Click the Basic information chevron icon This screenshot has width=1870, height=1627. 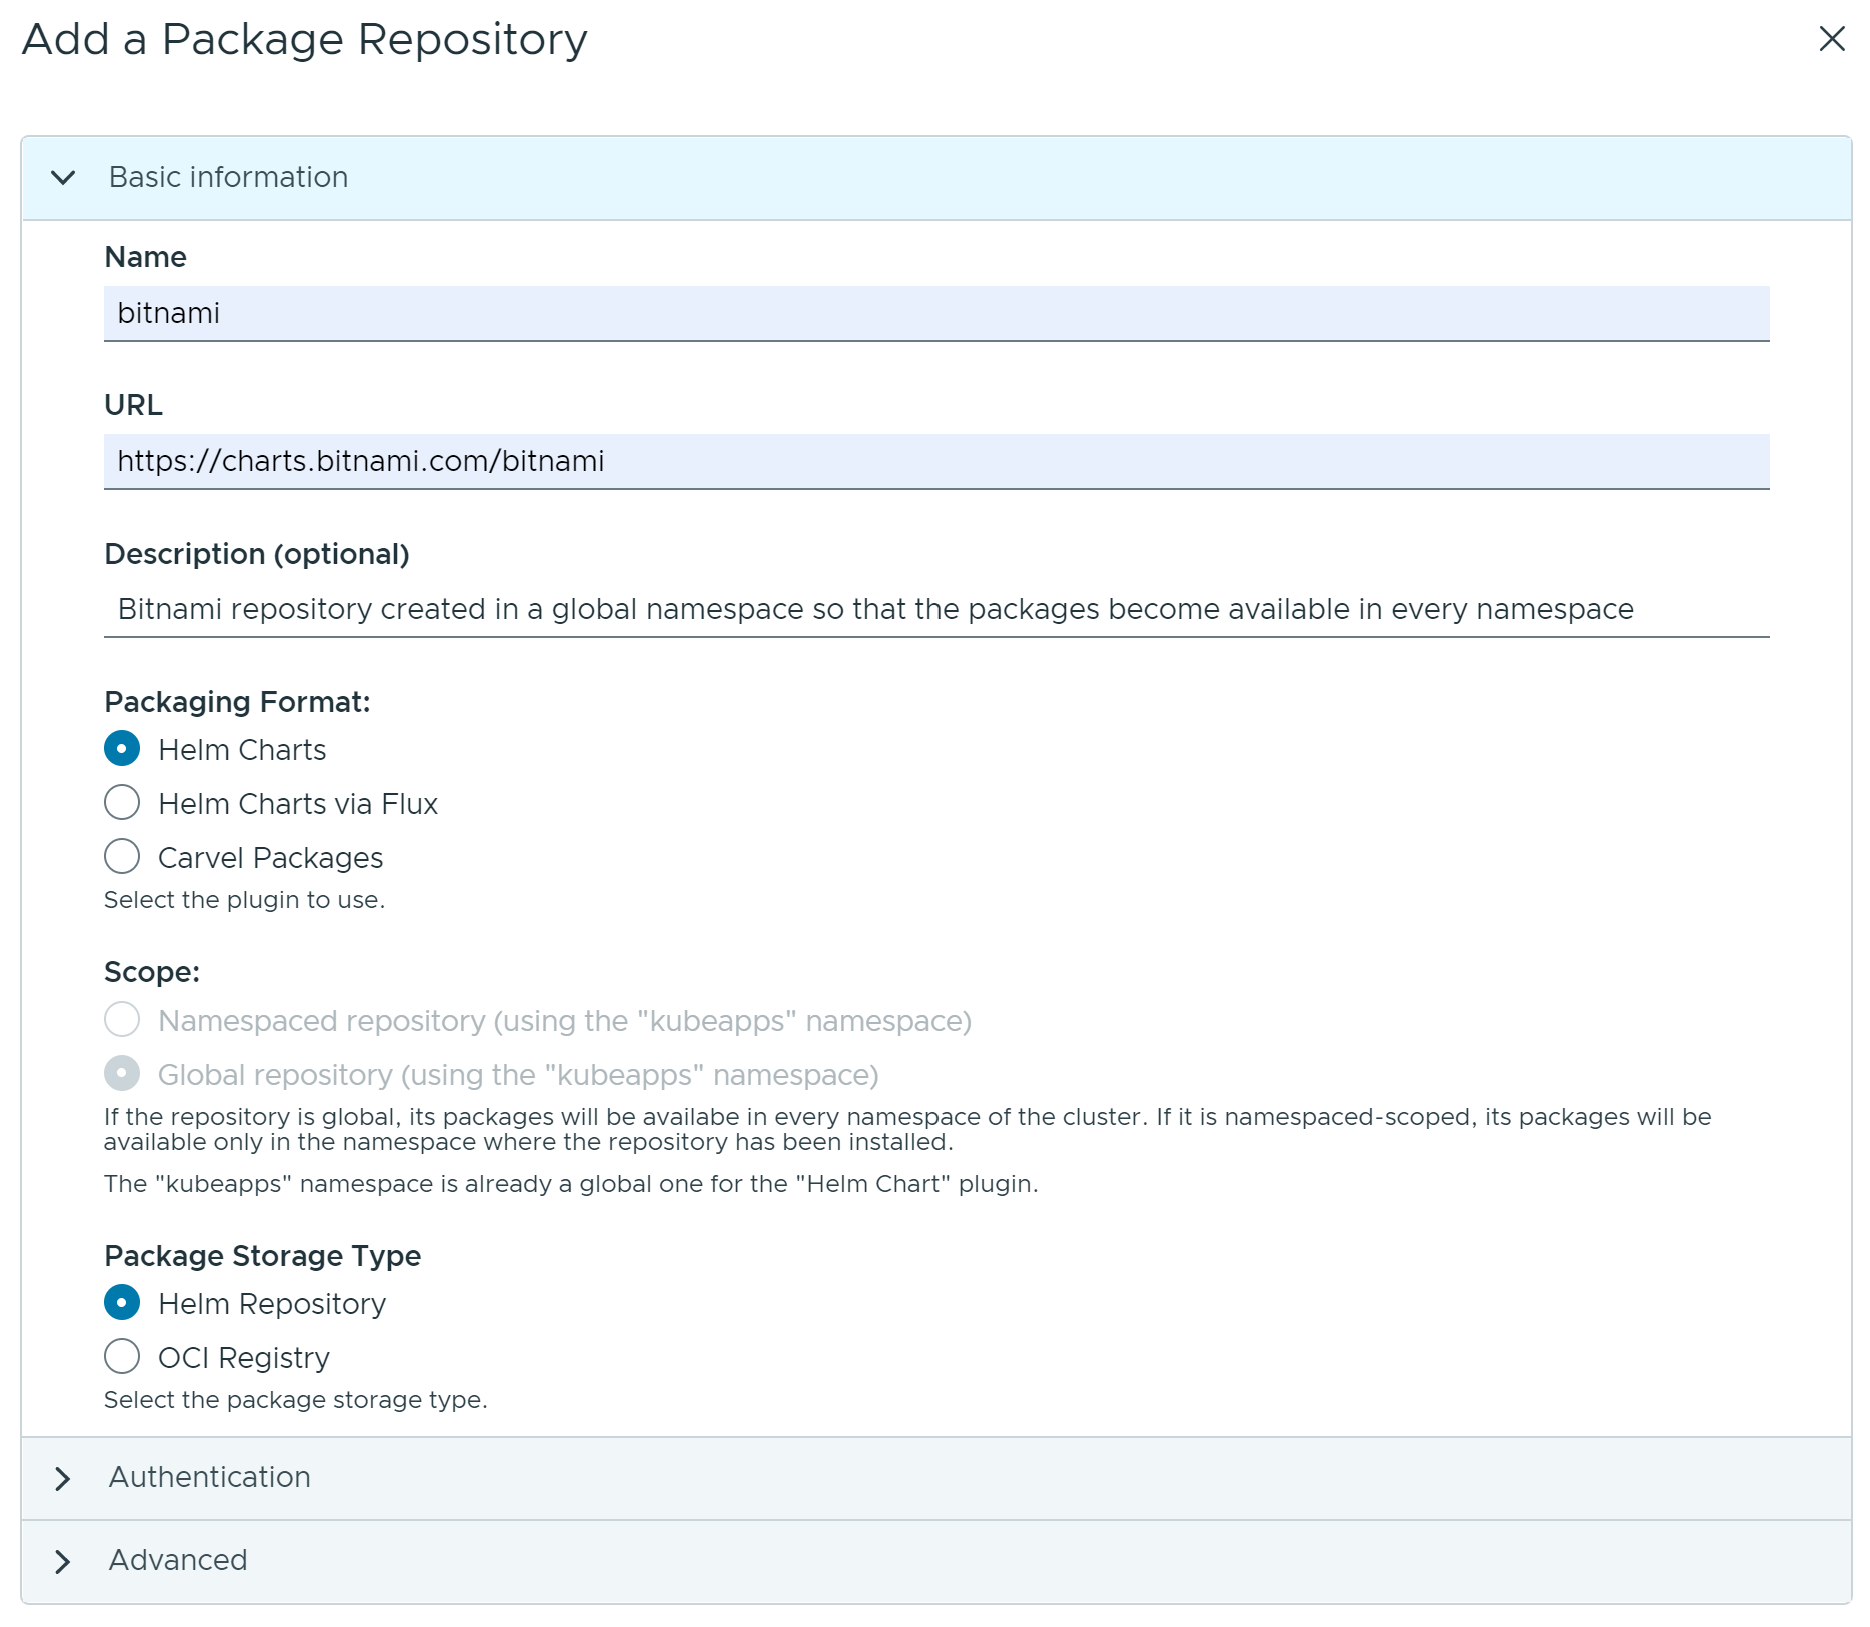[x=63, y=180]
